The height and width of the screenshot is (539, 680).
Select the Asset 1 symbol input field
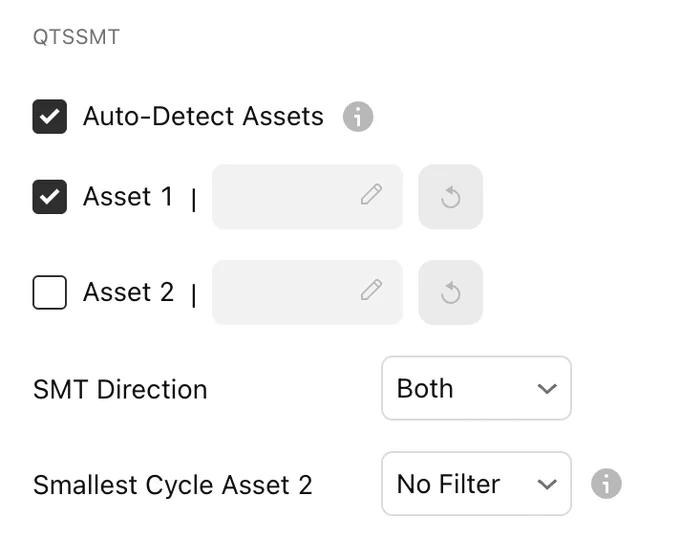click(x=307, y=197)
